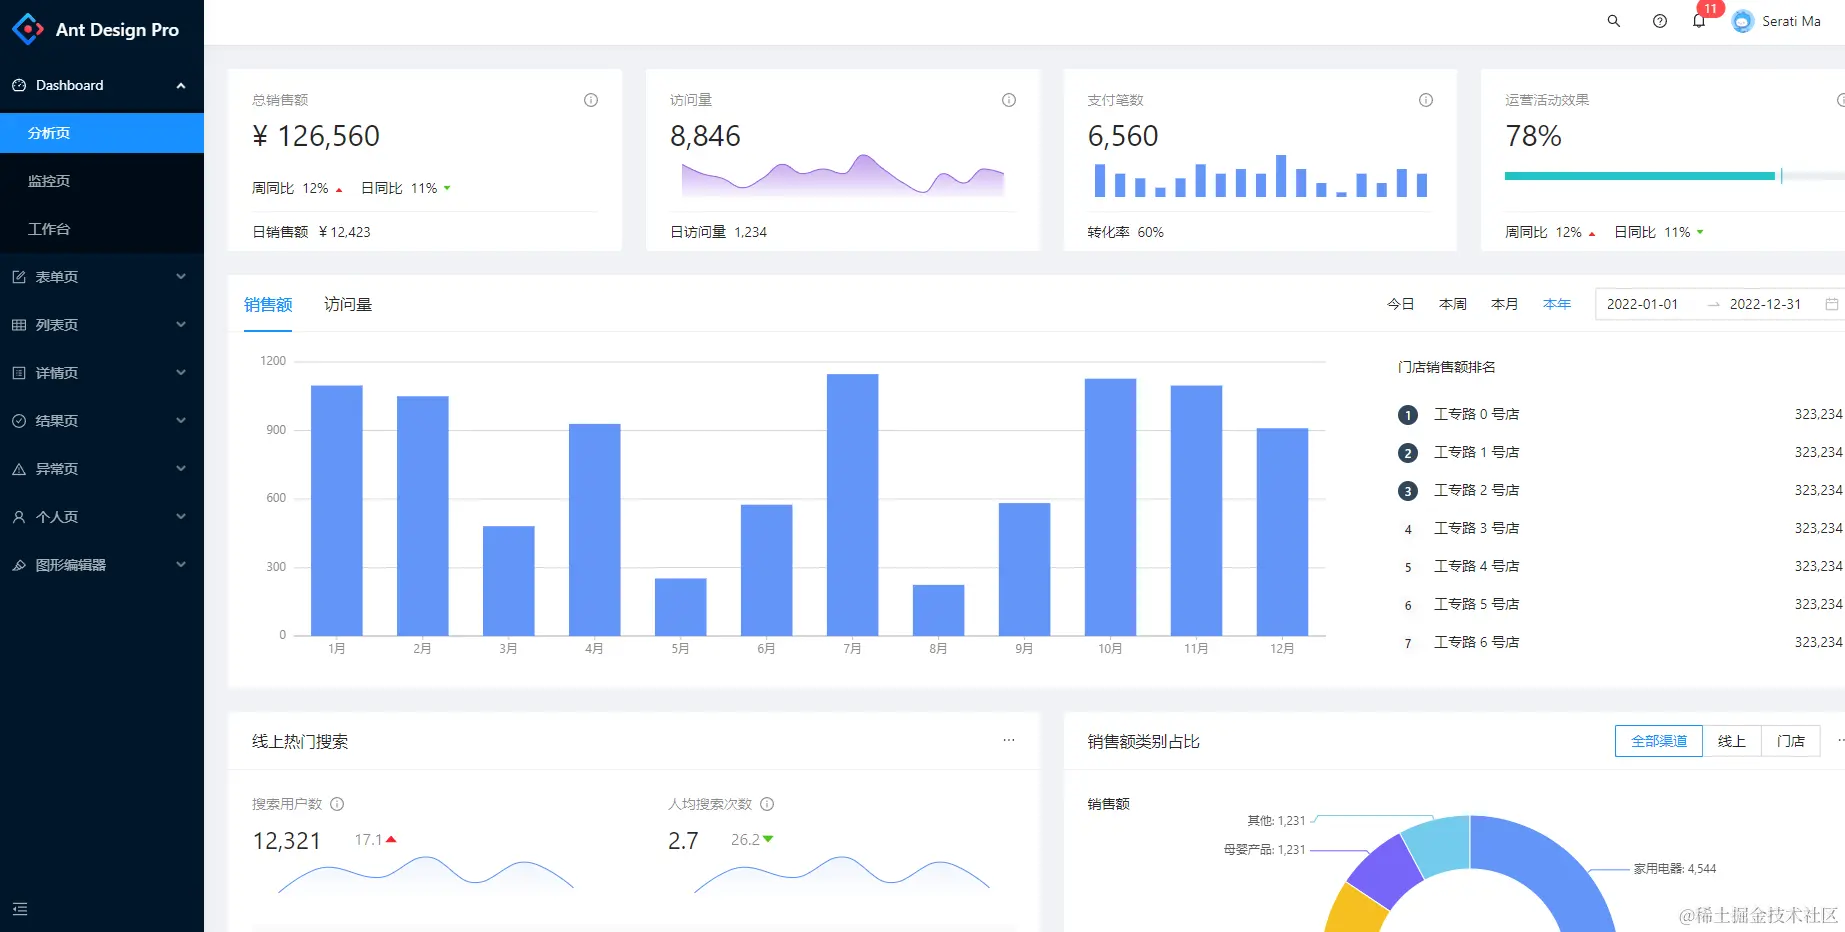Click the 运营活动效果 78% progress bar

click(1674, 176)
